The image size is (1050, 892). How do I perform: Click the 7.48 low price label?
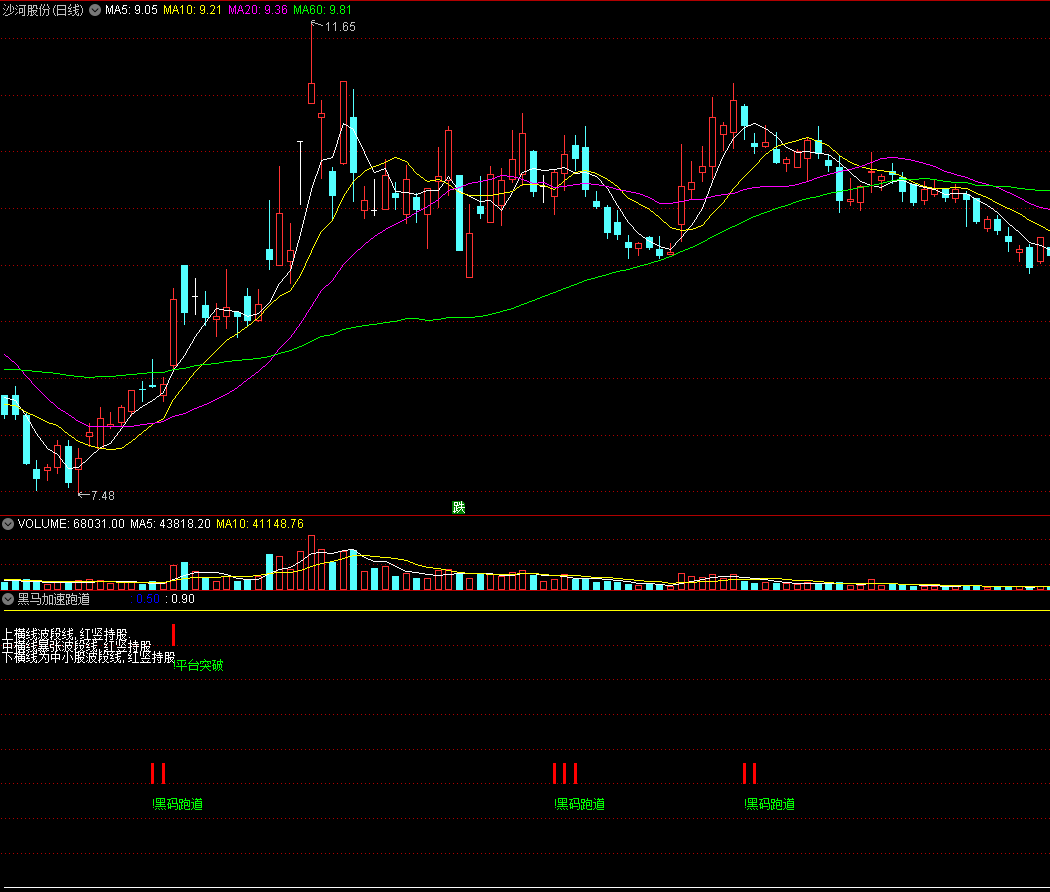(x=102, y=496)
